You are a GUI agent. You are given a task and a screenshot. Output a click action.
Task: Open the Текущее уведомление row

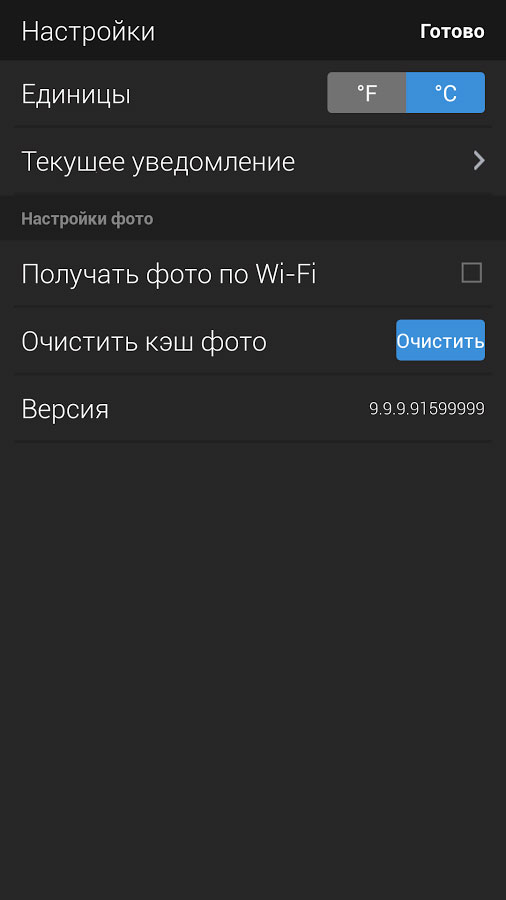click(253, 161)
